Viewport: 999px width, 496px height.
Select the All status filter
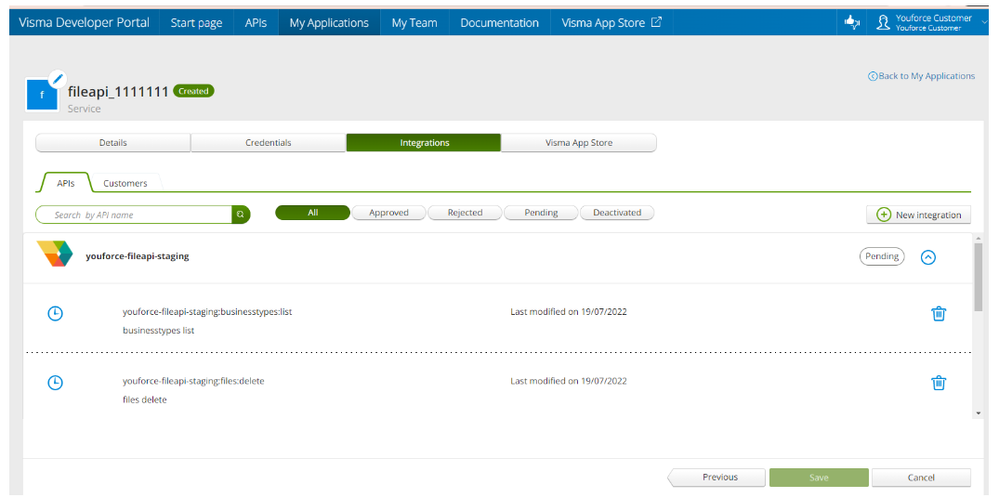tap(313, 213)
